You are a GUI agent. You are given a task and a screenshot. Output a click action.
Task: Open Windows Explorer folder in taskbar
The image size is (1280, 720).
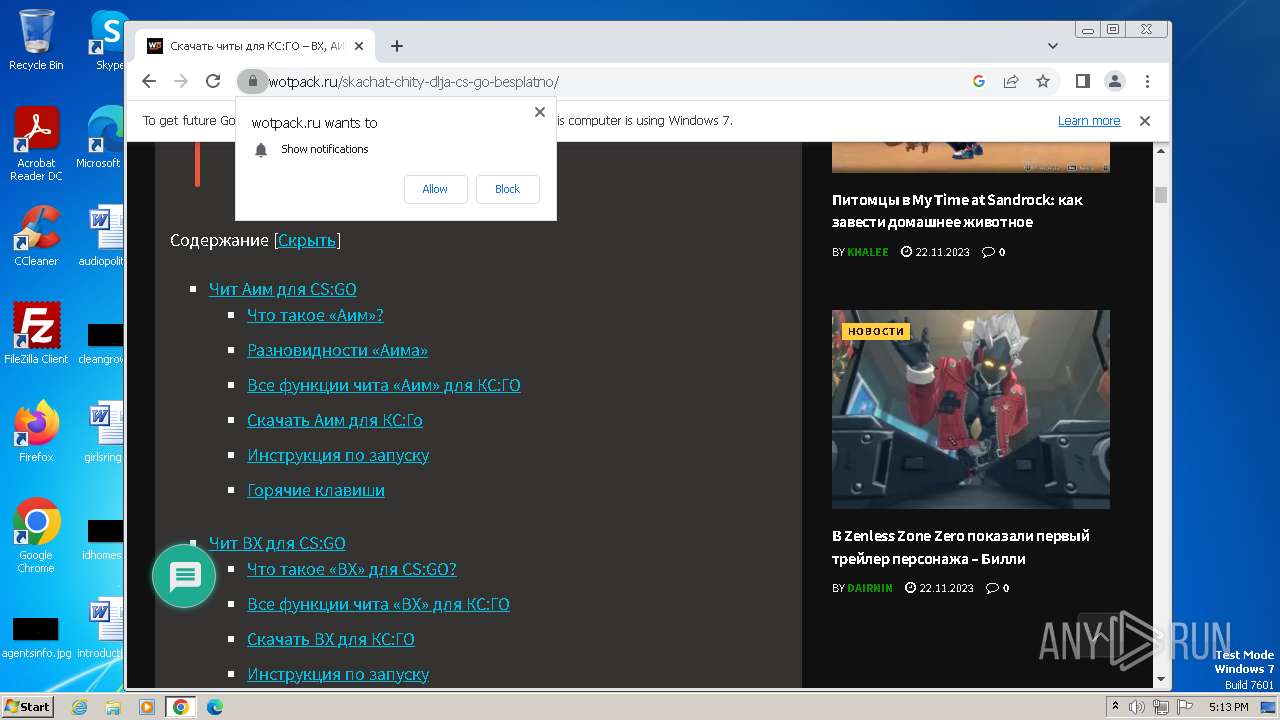pyautogui.click(x=113, y=707)
